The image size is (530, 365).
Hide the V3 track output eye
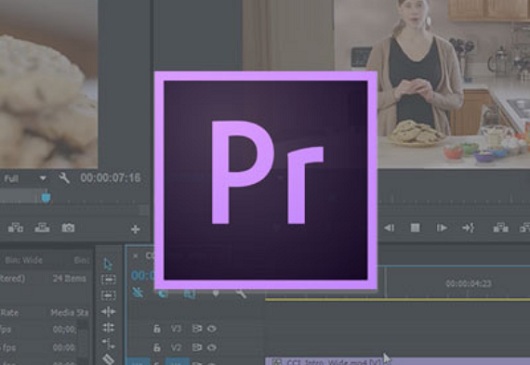pos(212,328)
